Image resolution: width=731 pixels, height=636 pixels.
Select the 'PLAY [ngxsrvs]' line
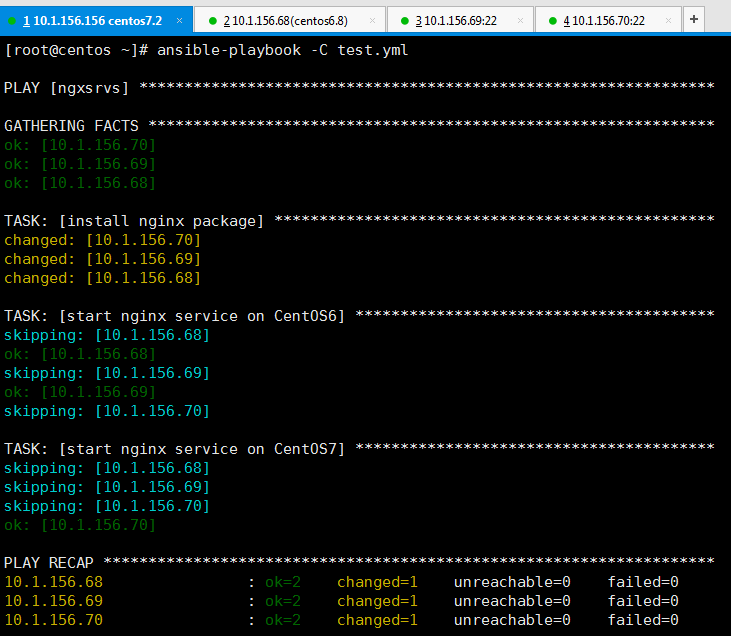(x=66, y=88)
